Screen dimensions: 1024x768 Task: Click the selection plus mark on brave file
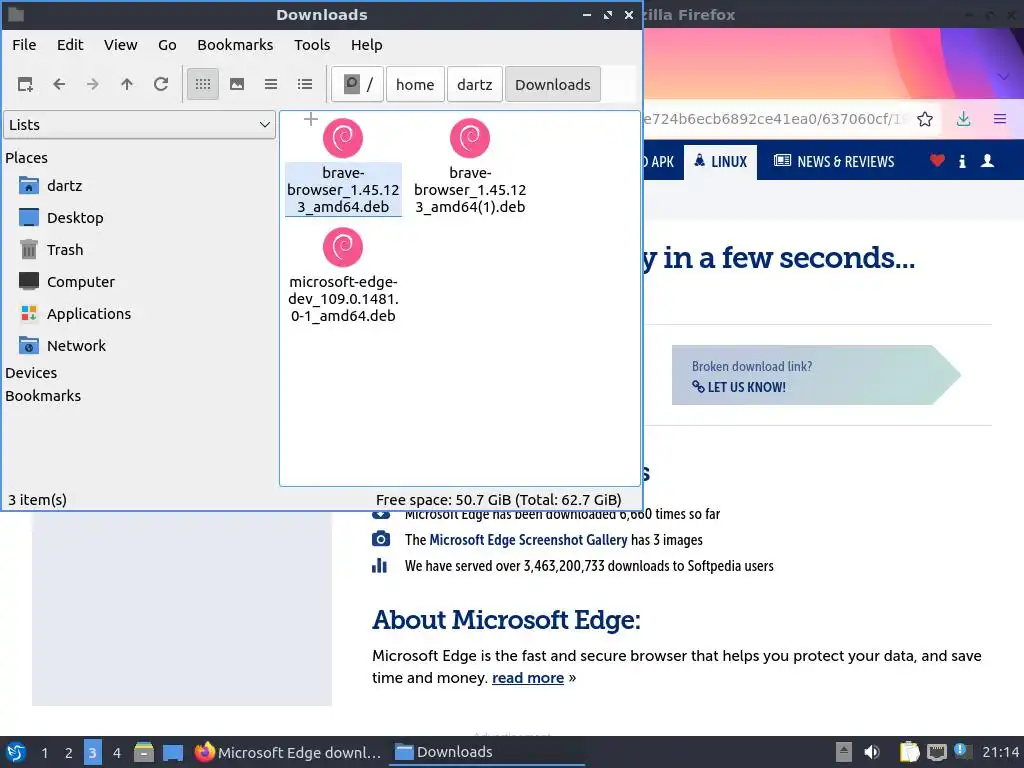pos(311,119)
